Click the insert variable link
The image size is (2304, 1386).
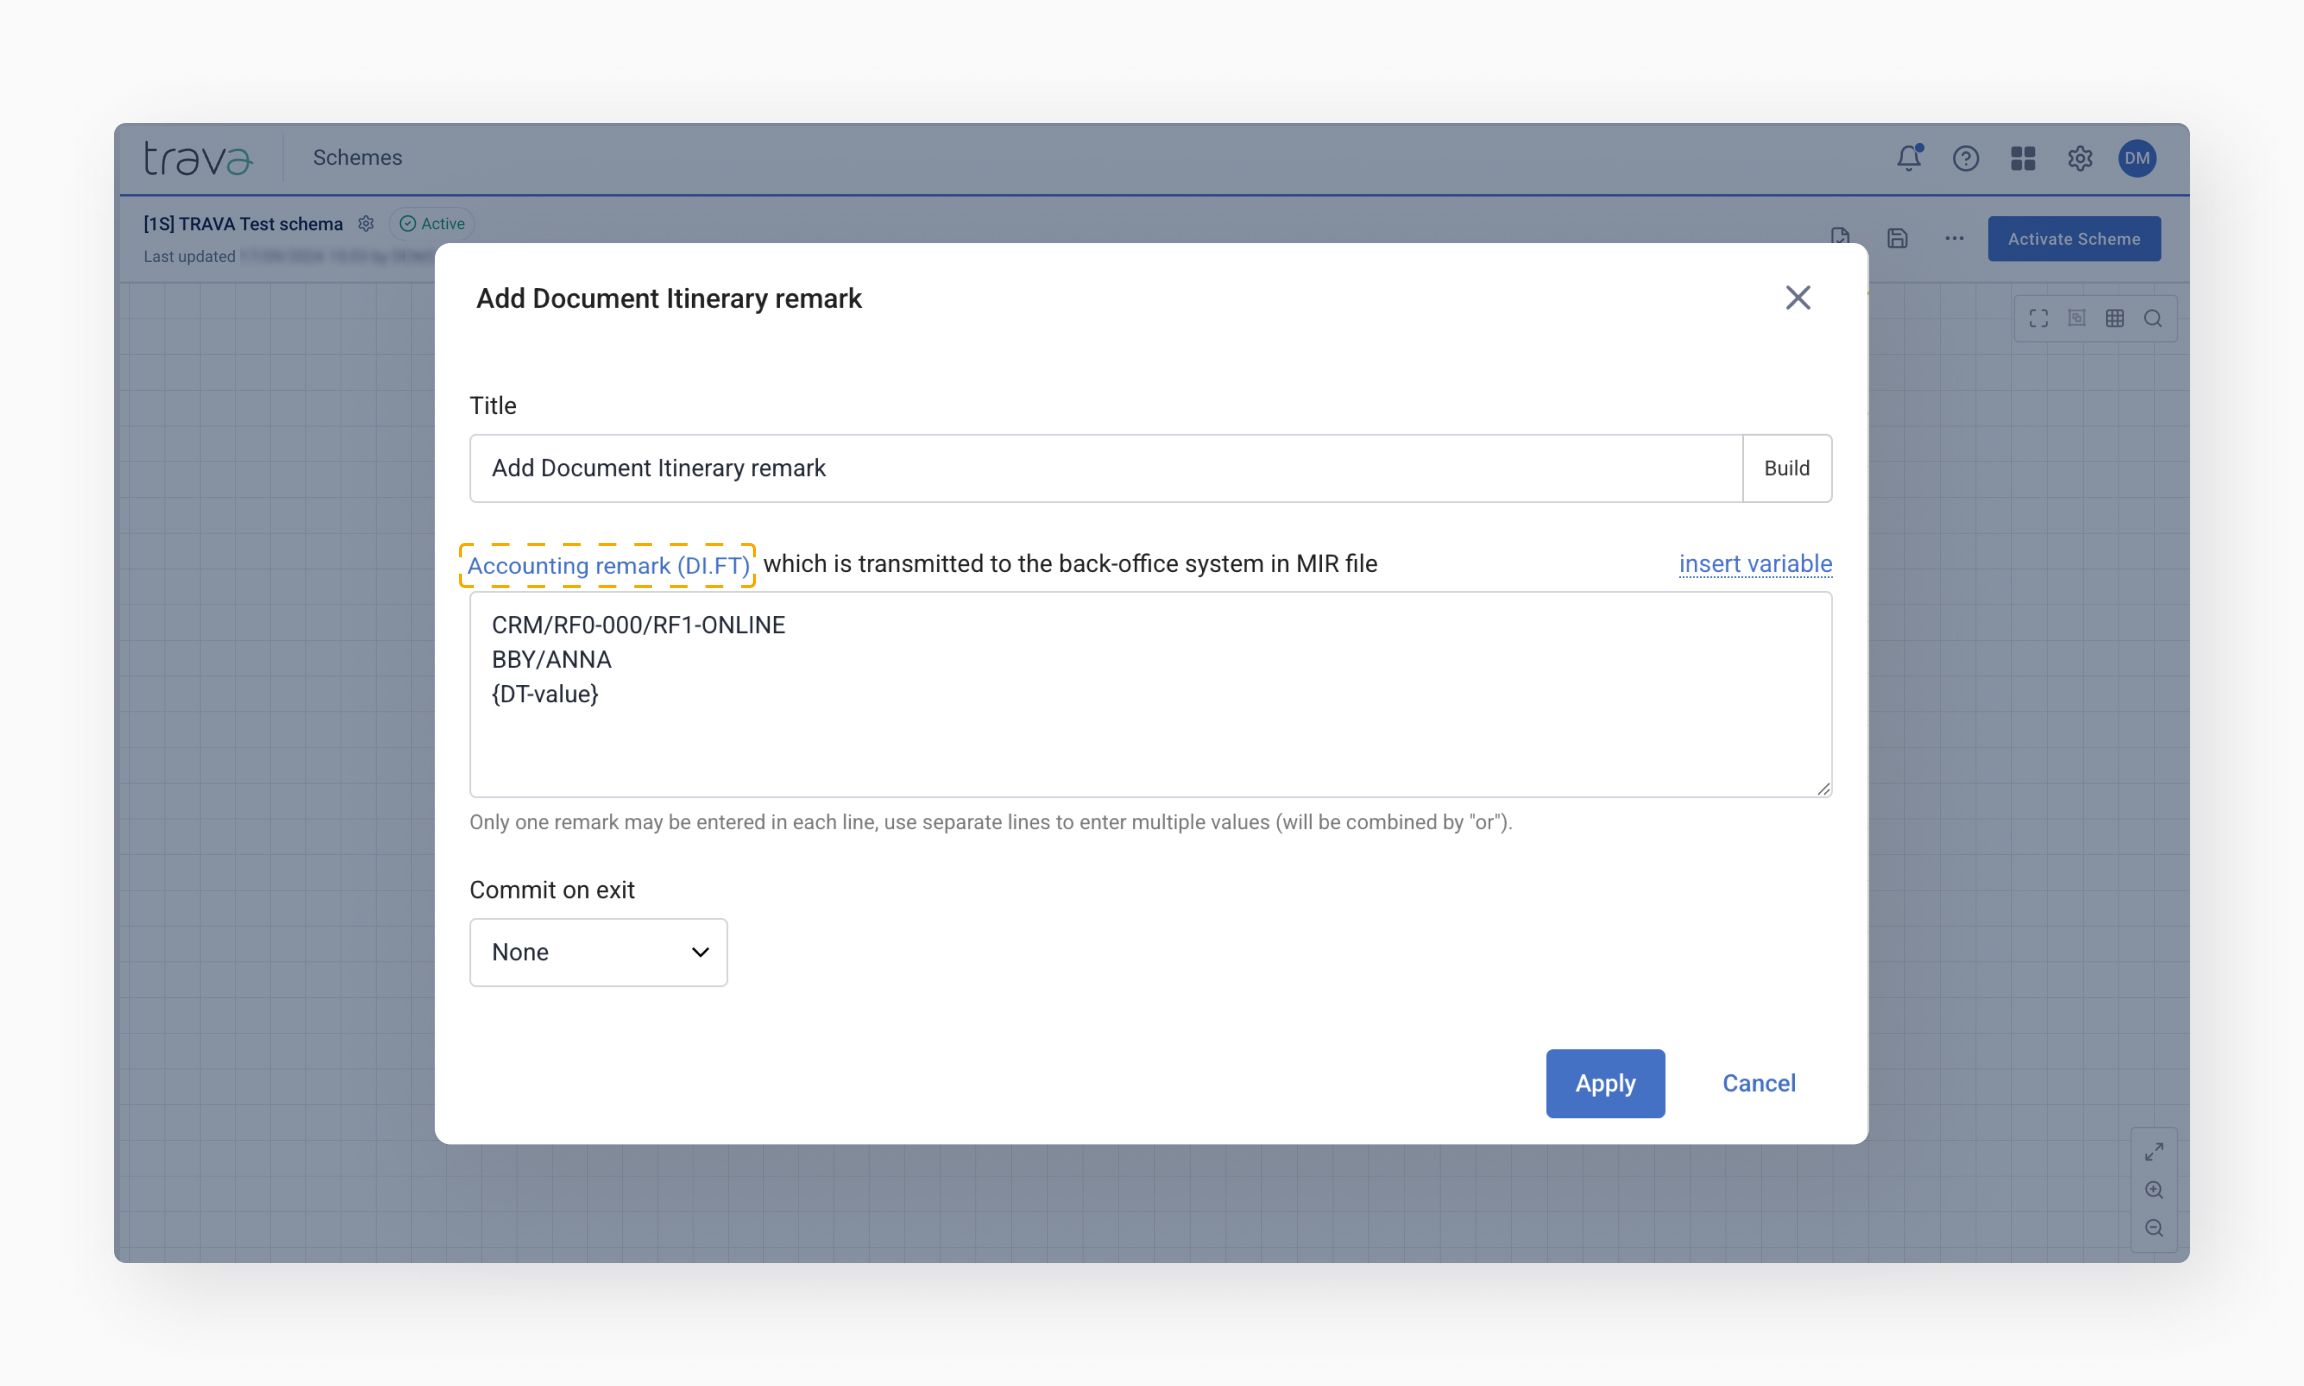(x=1755, y=564)
